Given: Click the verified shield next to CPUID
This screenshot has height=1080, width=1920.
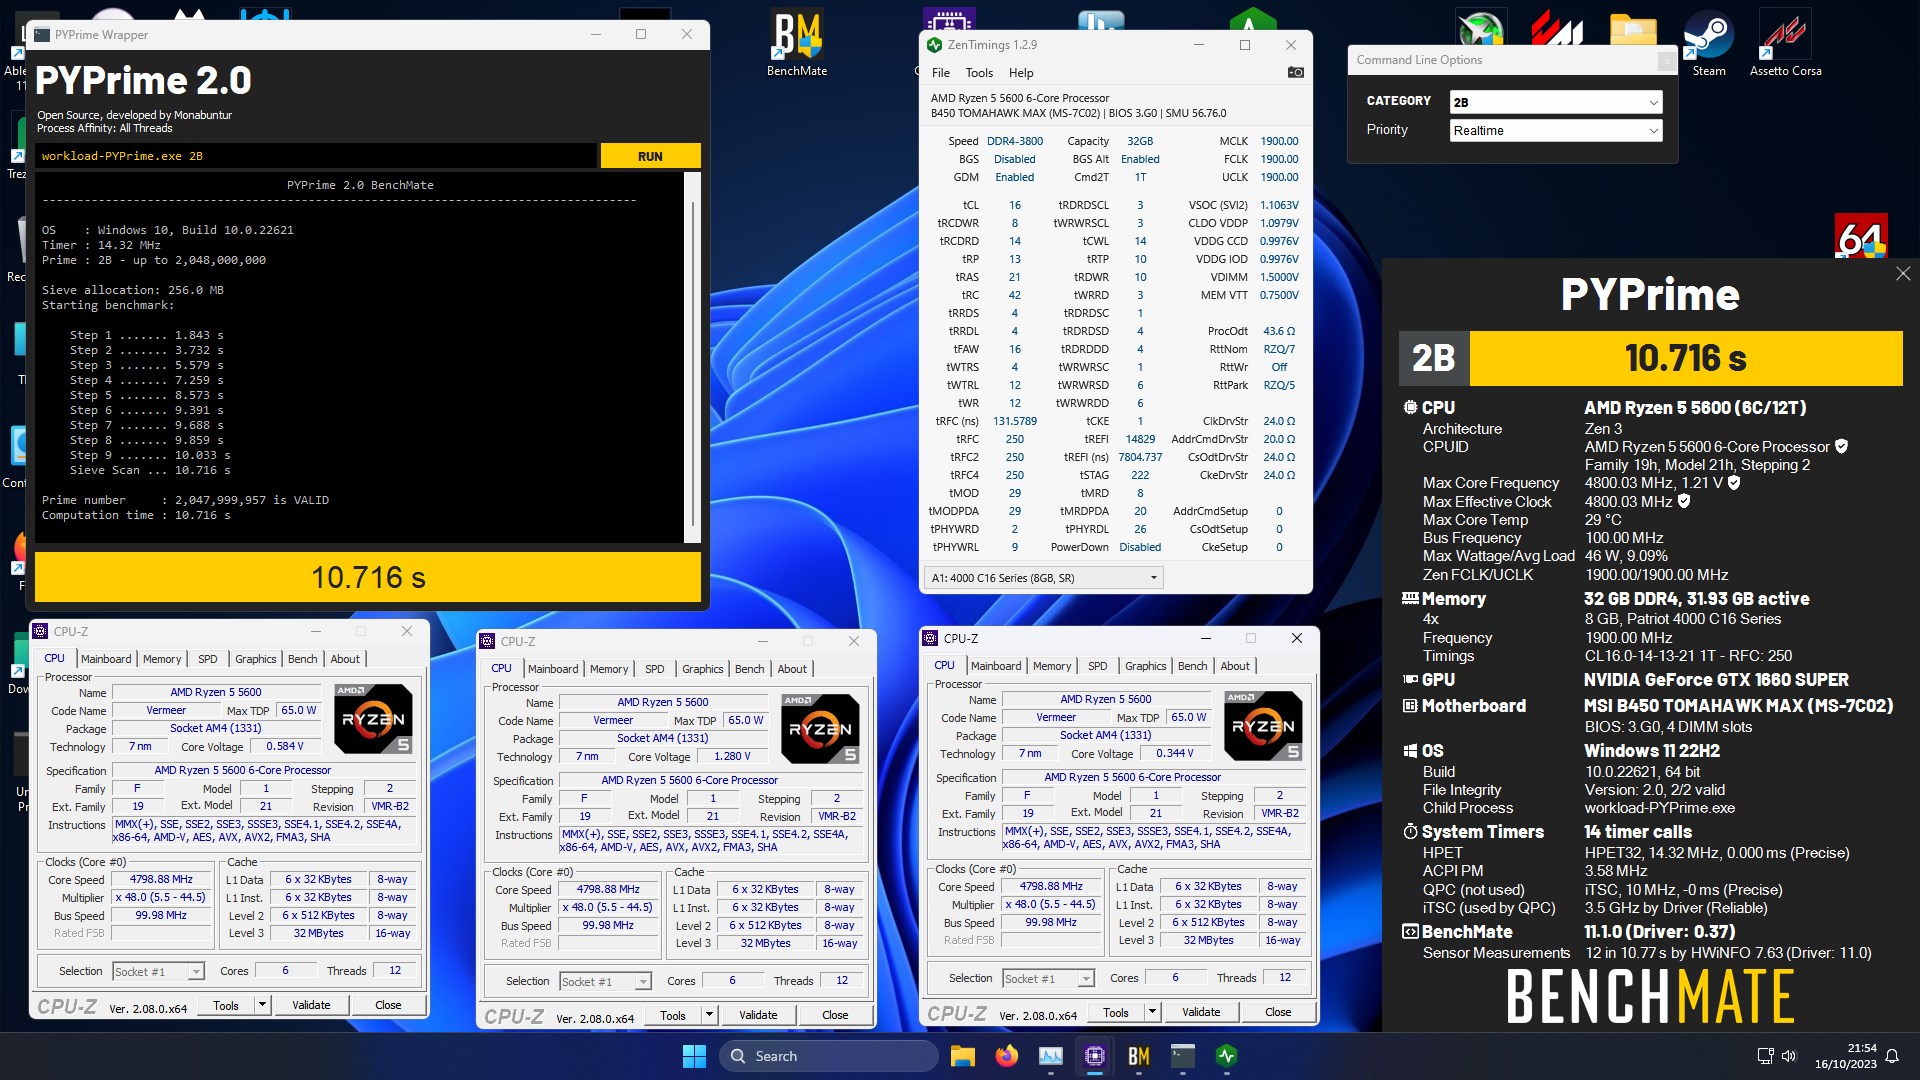Looking at the screenshot, I should (1841, 446).
